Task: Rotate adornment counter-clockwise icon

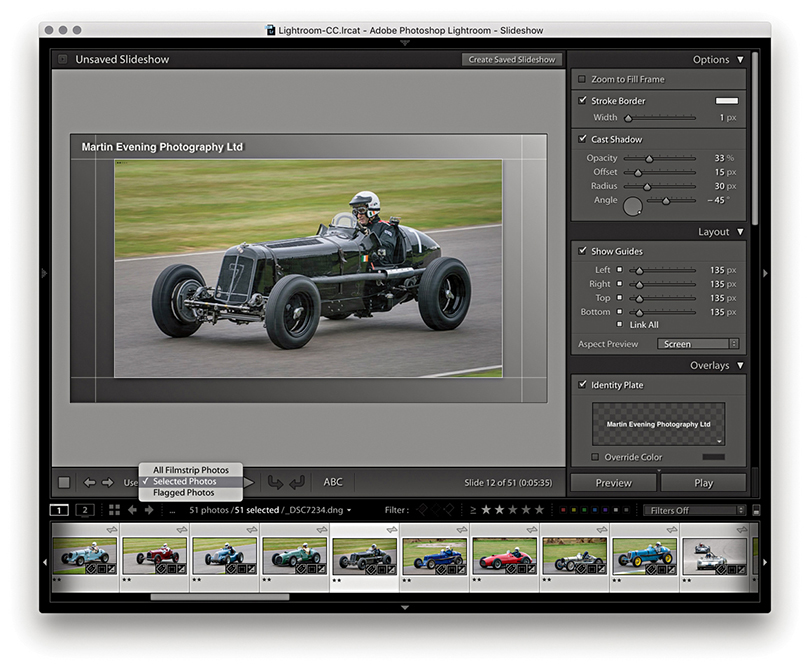Action: 275,482
